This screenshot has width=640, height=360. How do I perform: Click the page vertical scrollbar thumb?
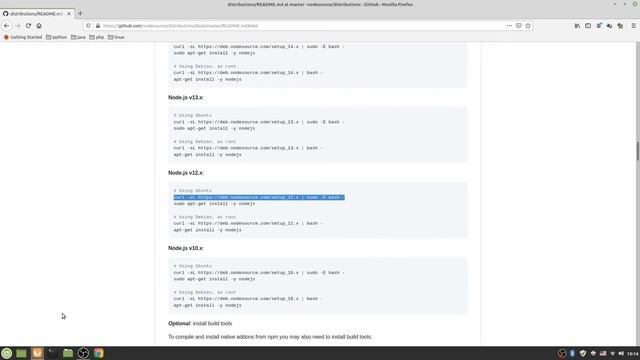(638, 151)
